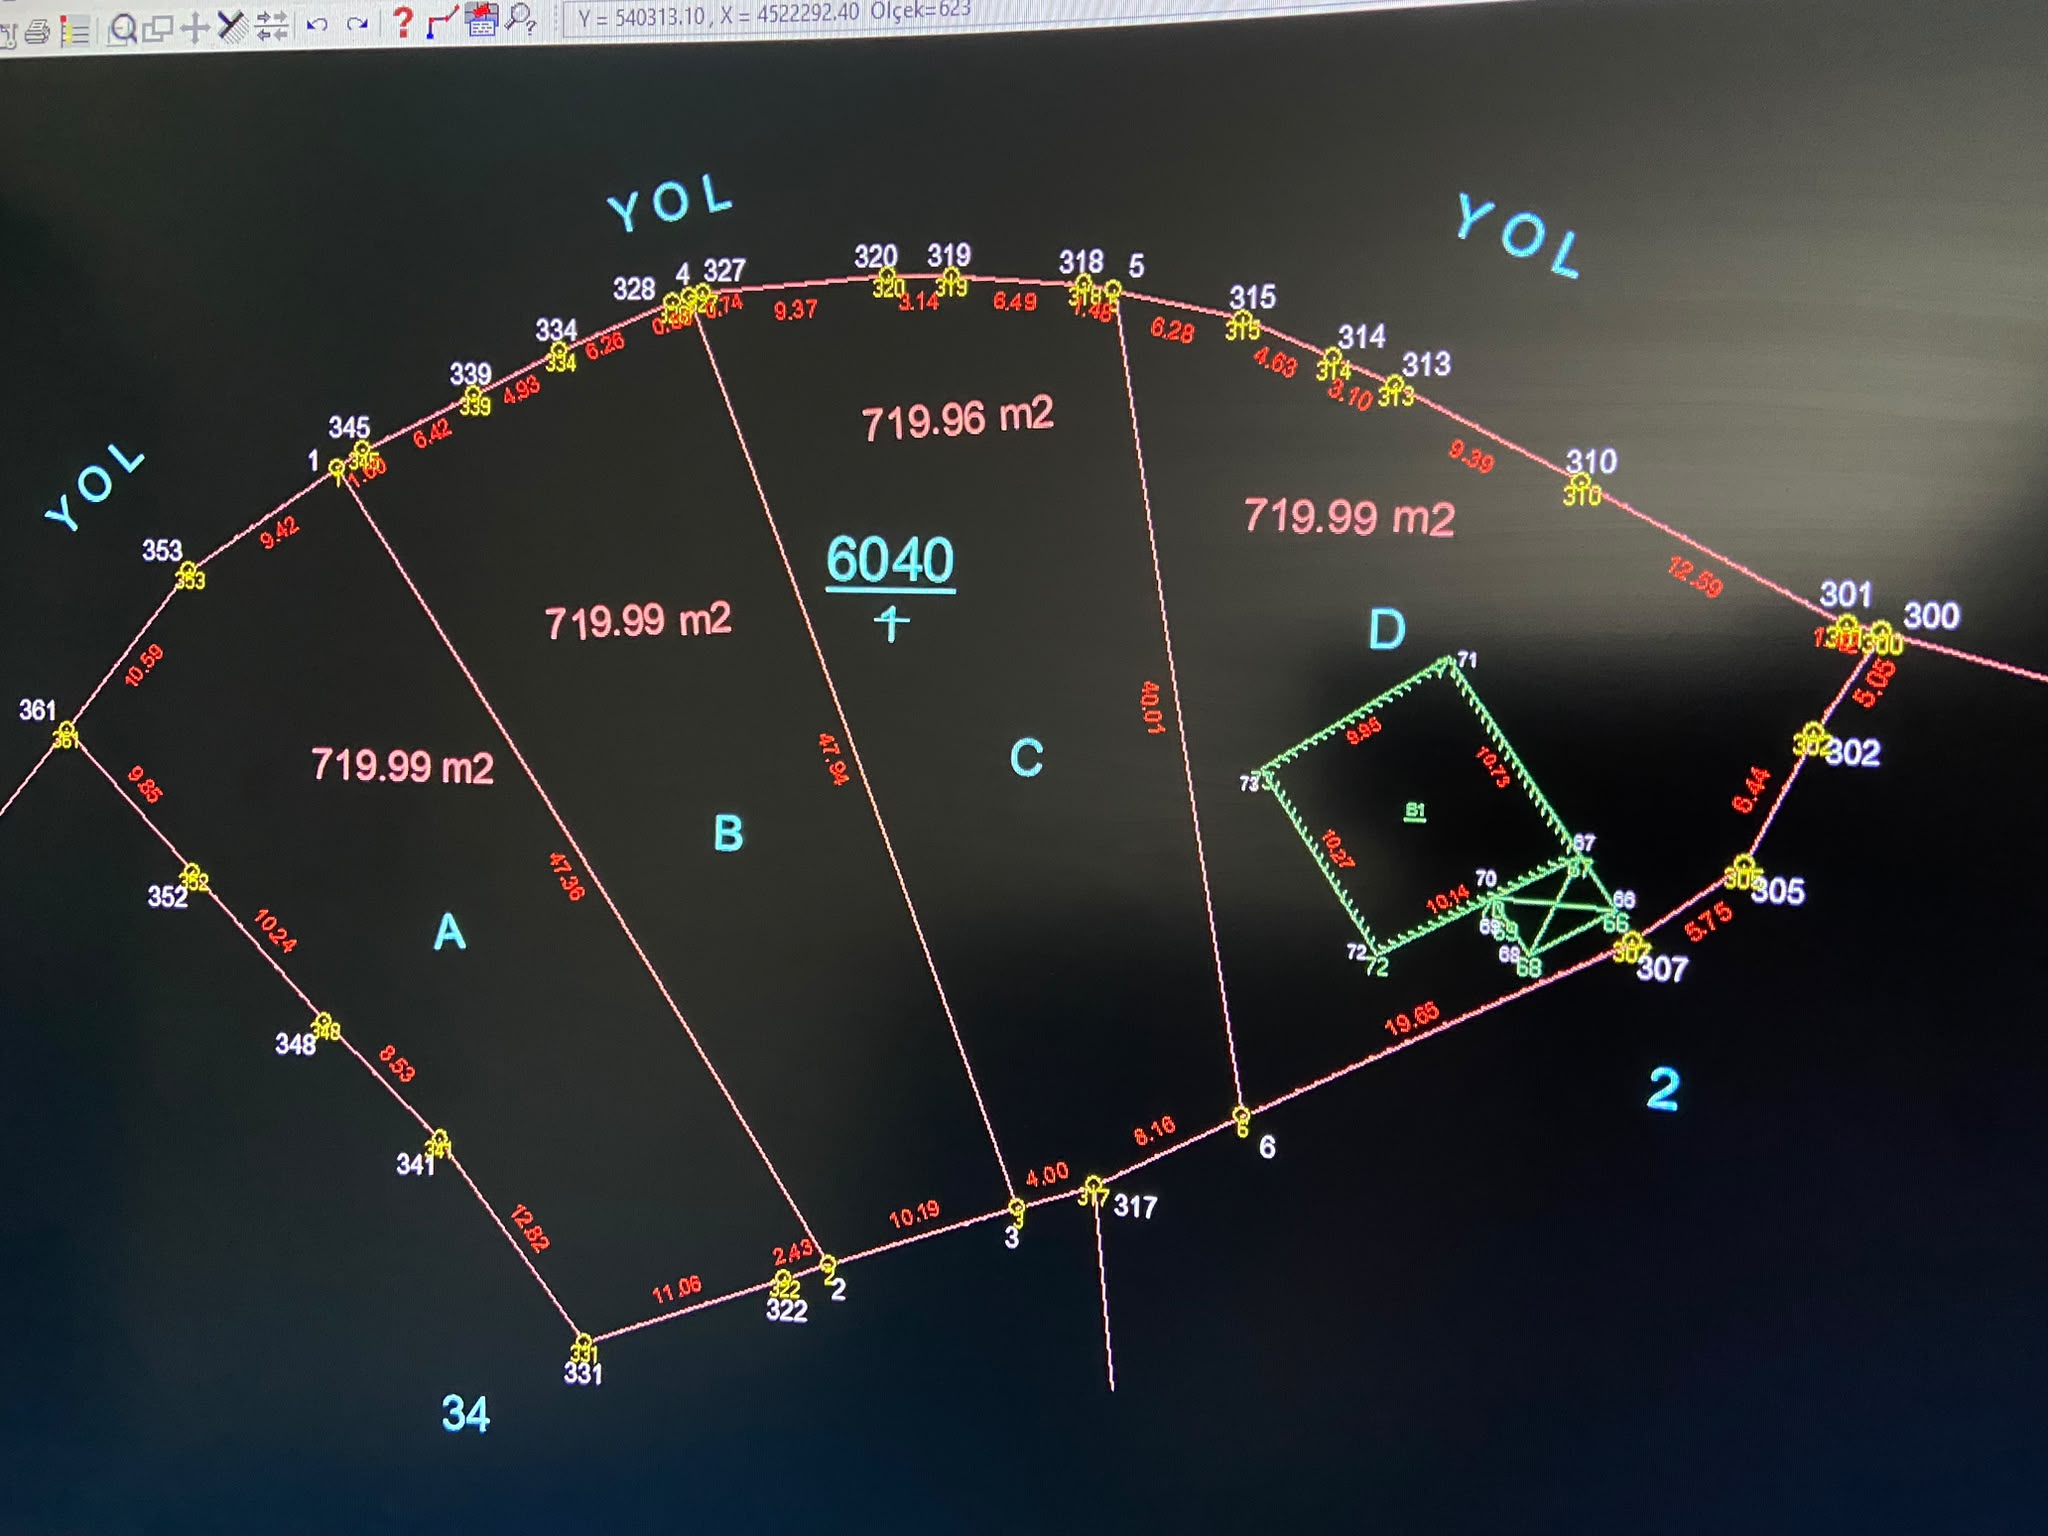Click the 719.99 m2 area in parcel B

click(x=638, y=621)
